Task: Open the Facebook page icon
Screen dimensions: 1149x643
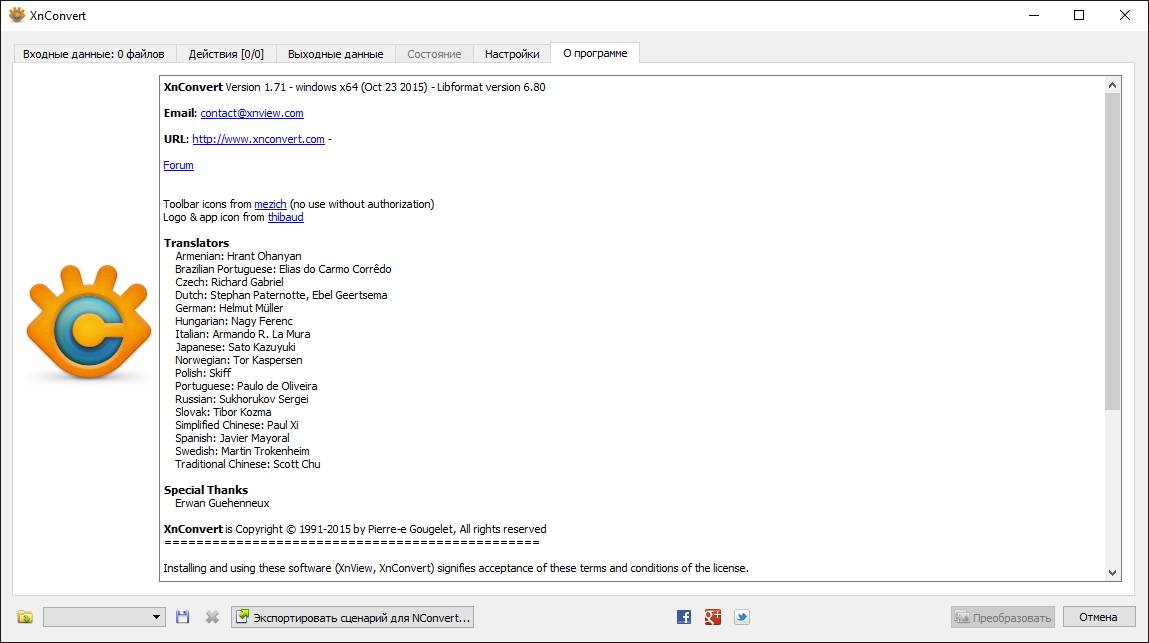Action: [684, 617]
